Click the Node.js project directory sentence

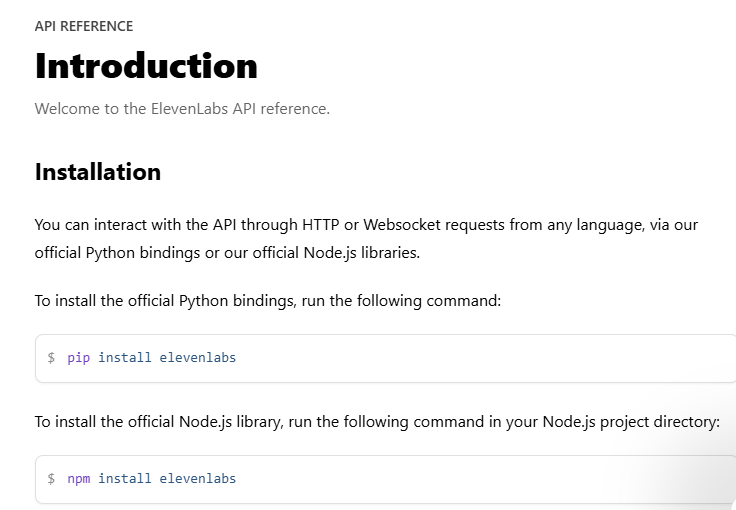click(x=377, y=422)
